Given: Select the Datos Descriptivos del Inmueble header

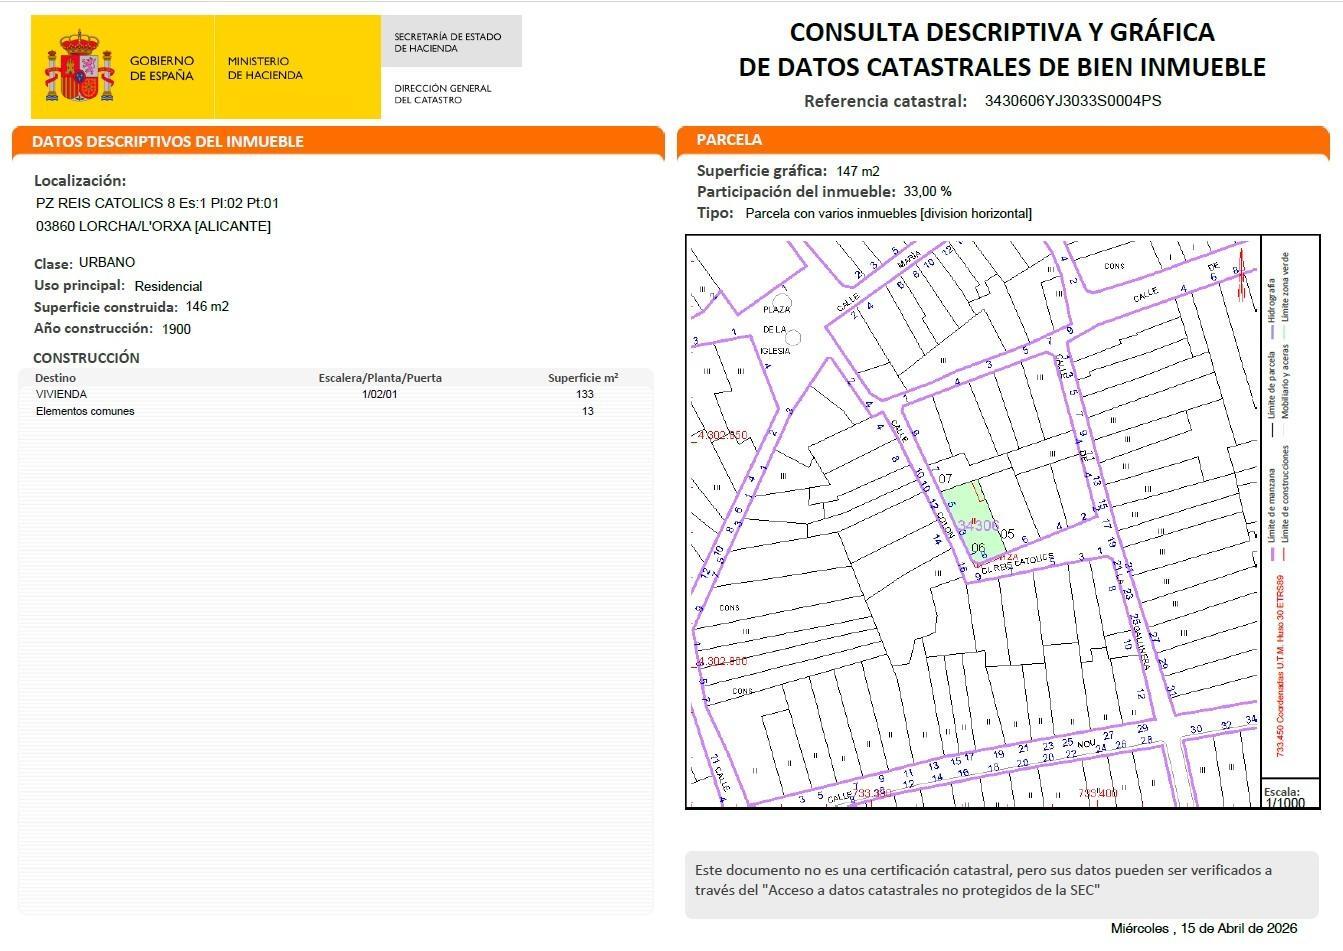Looking at the screenshot, I should click(167, 141).
